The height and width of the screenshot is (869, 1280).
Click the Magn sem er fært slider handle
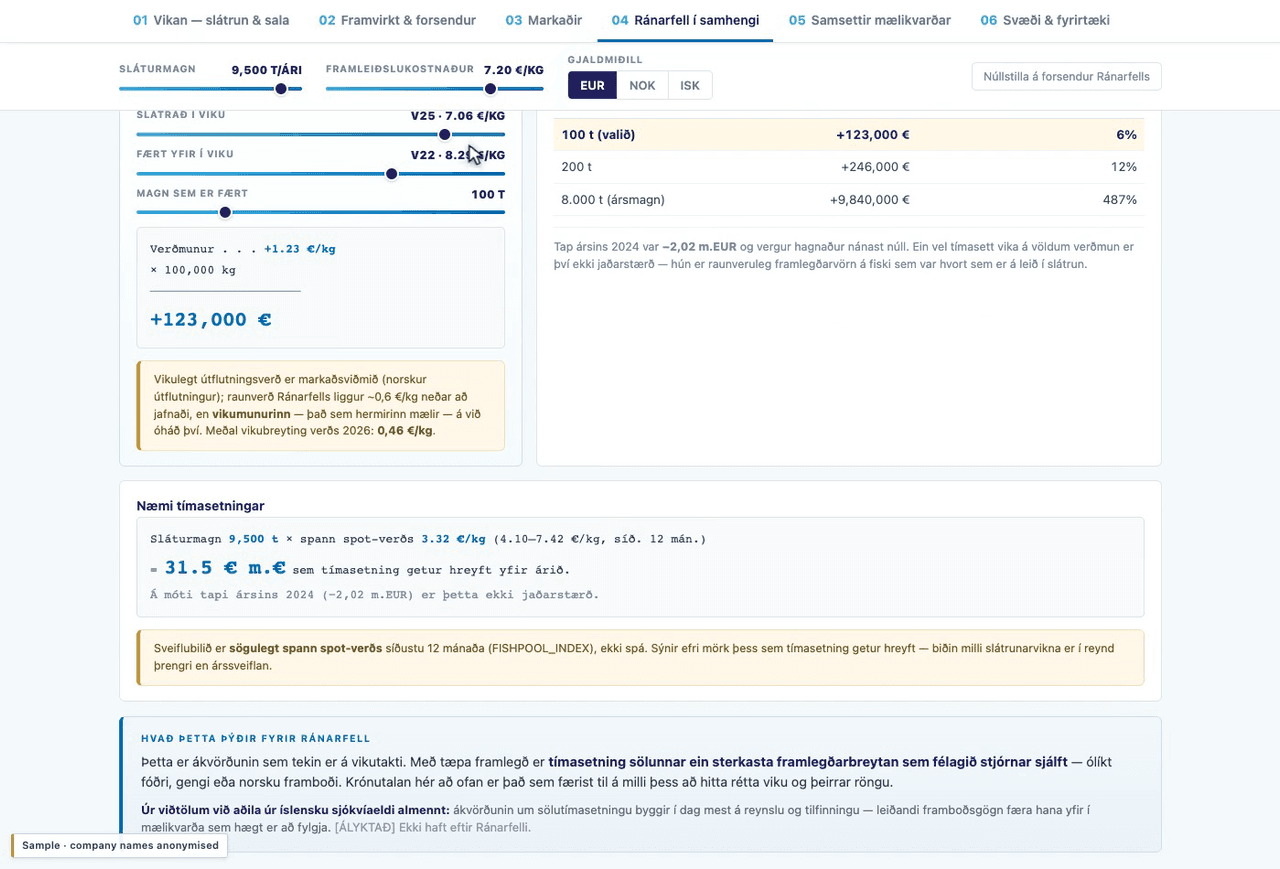pyautogui.click(x=225, y=212)
